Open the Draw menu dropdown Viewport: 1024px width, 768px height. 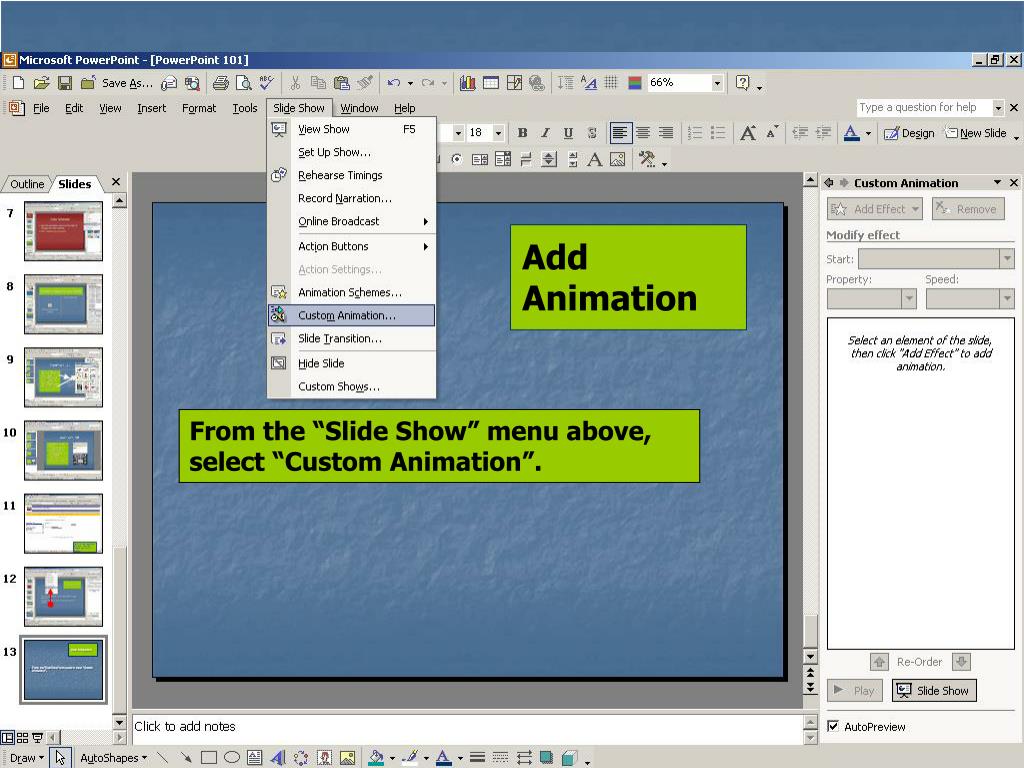(27, 758)
